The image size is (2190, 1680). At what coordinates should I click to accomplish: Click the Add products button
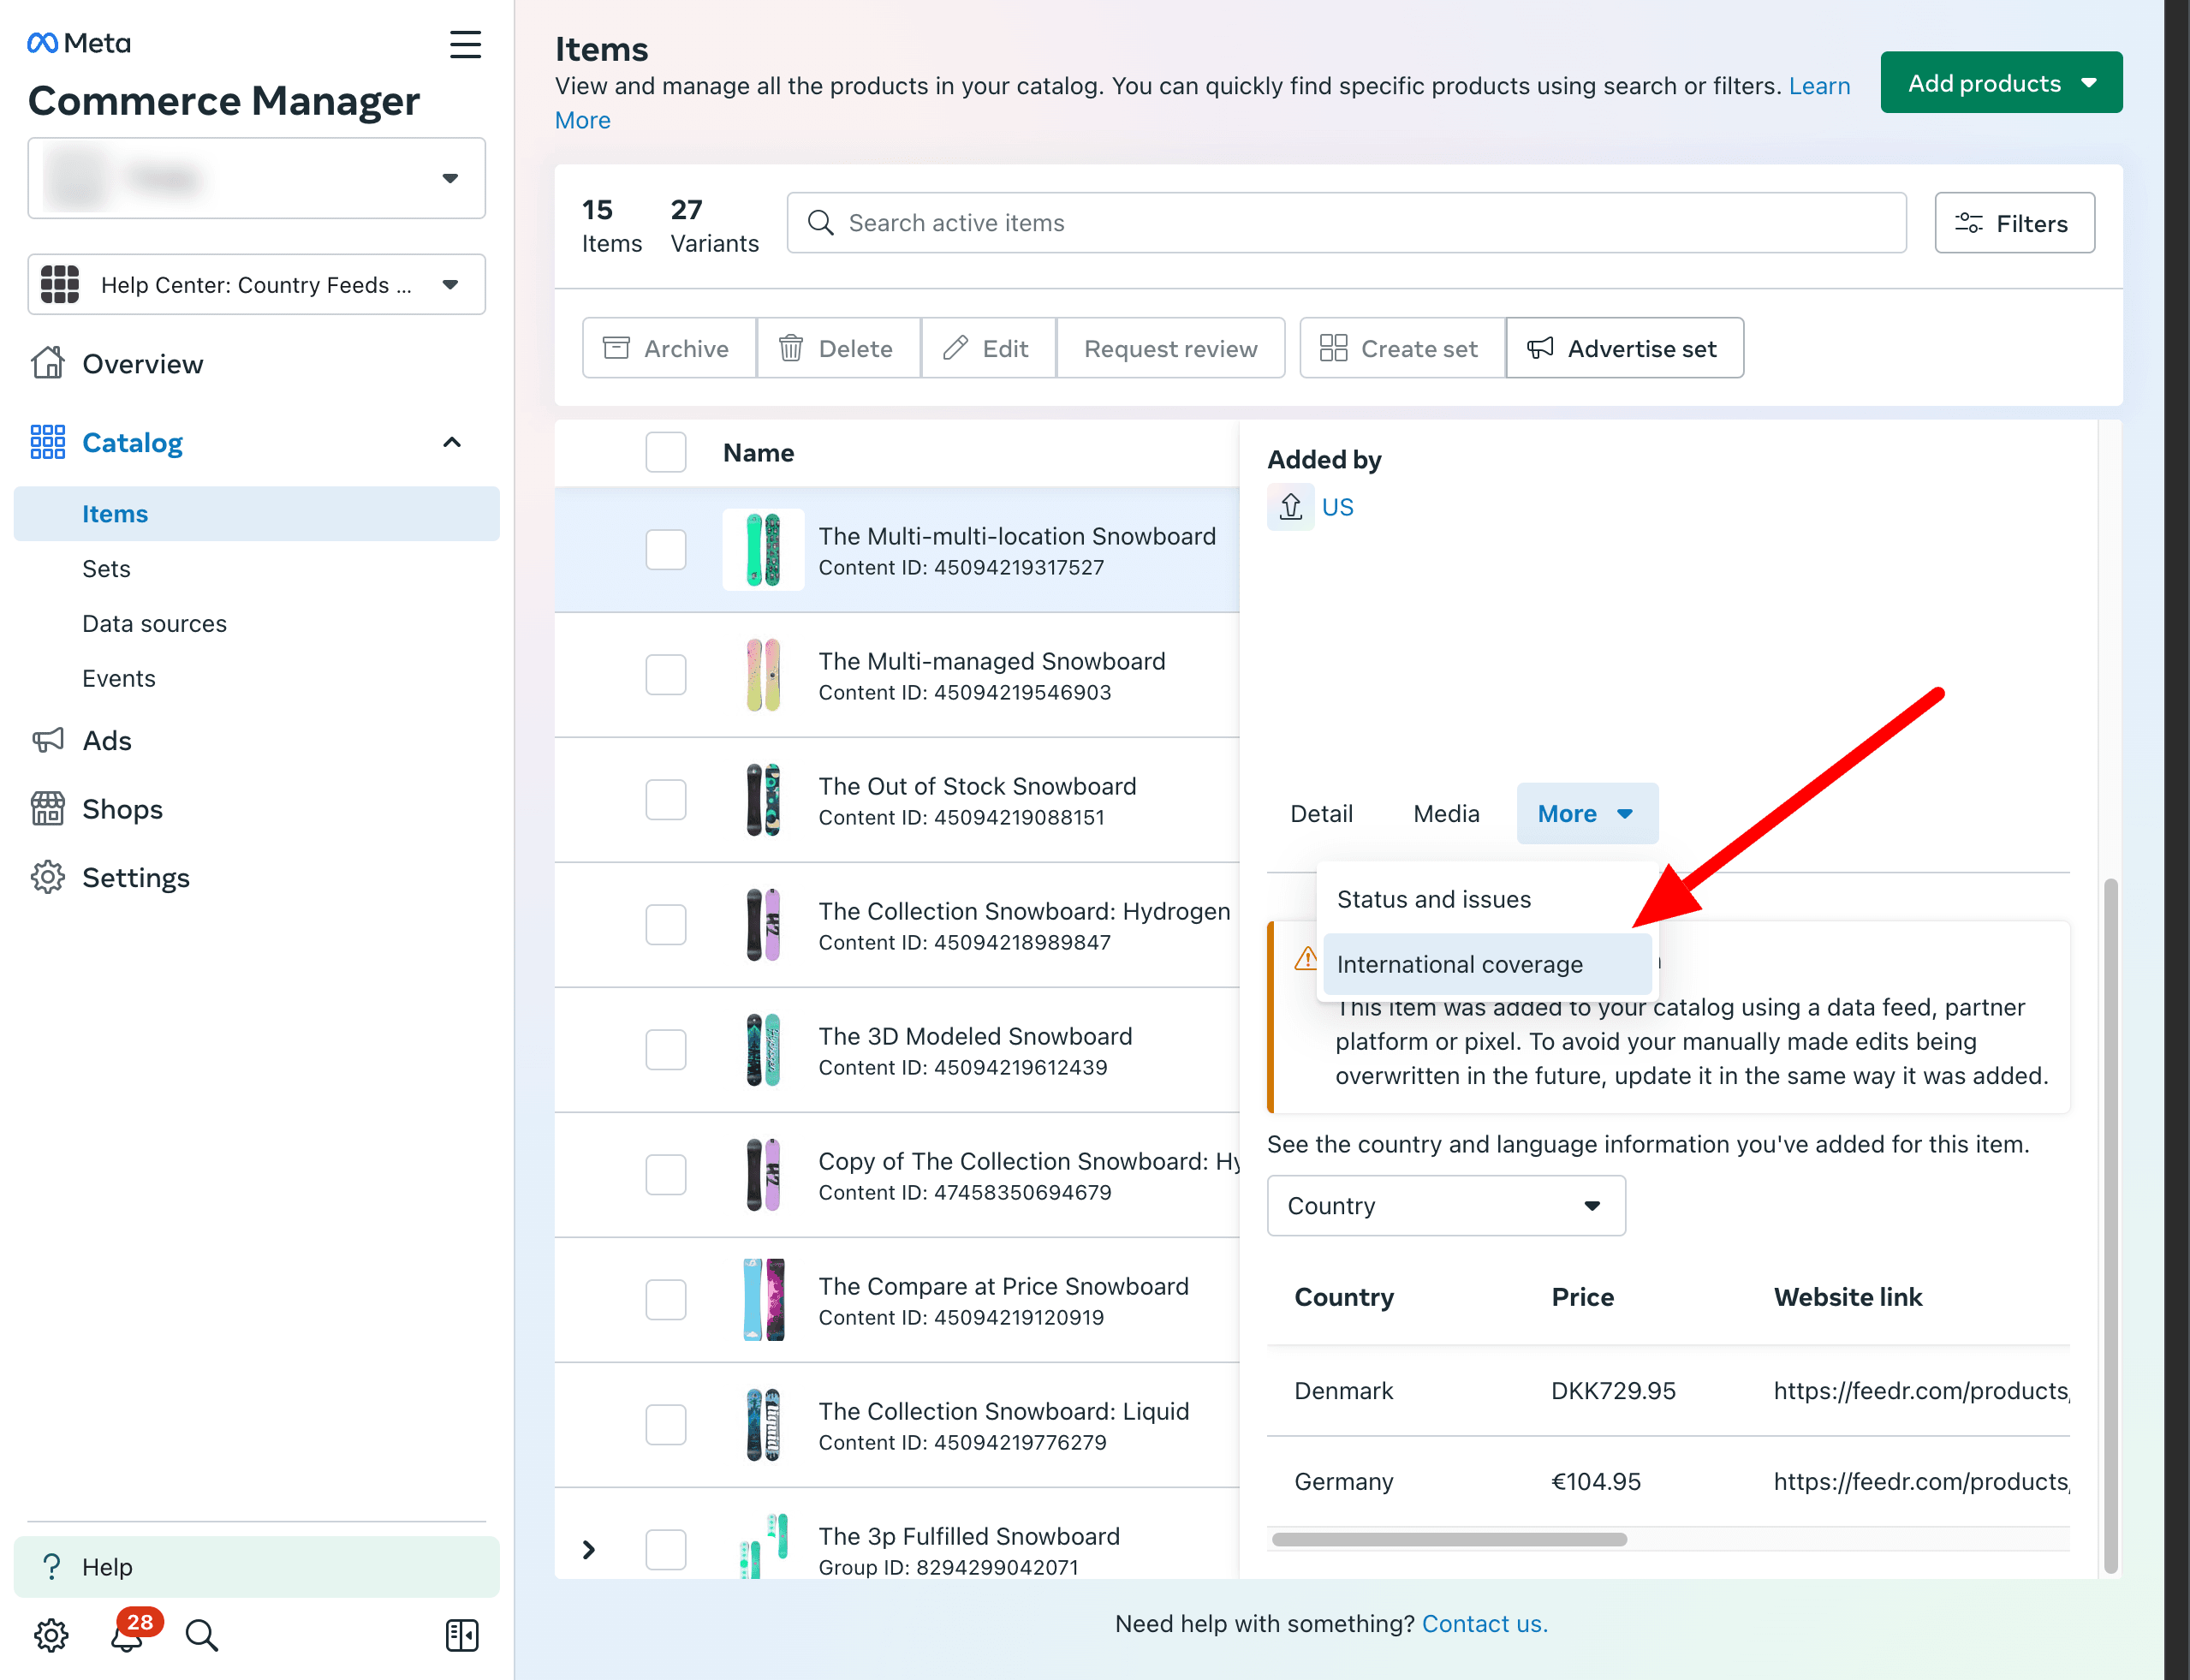2000,83
